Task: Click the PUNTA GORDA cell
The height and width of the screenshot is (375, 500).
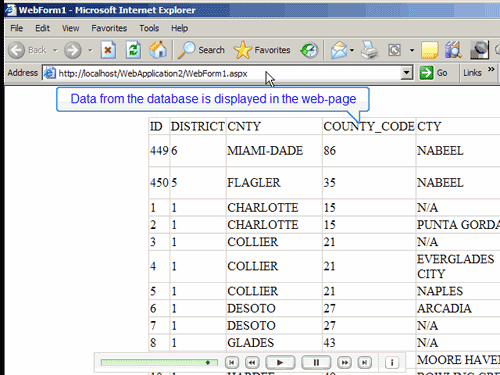Action: tap(458, 225)
